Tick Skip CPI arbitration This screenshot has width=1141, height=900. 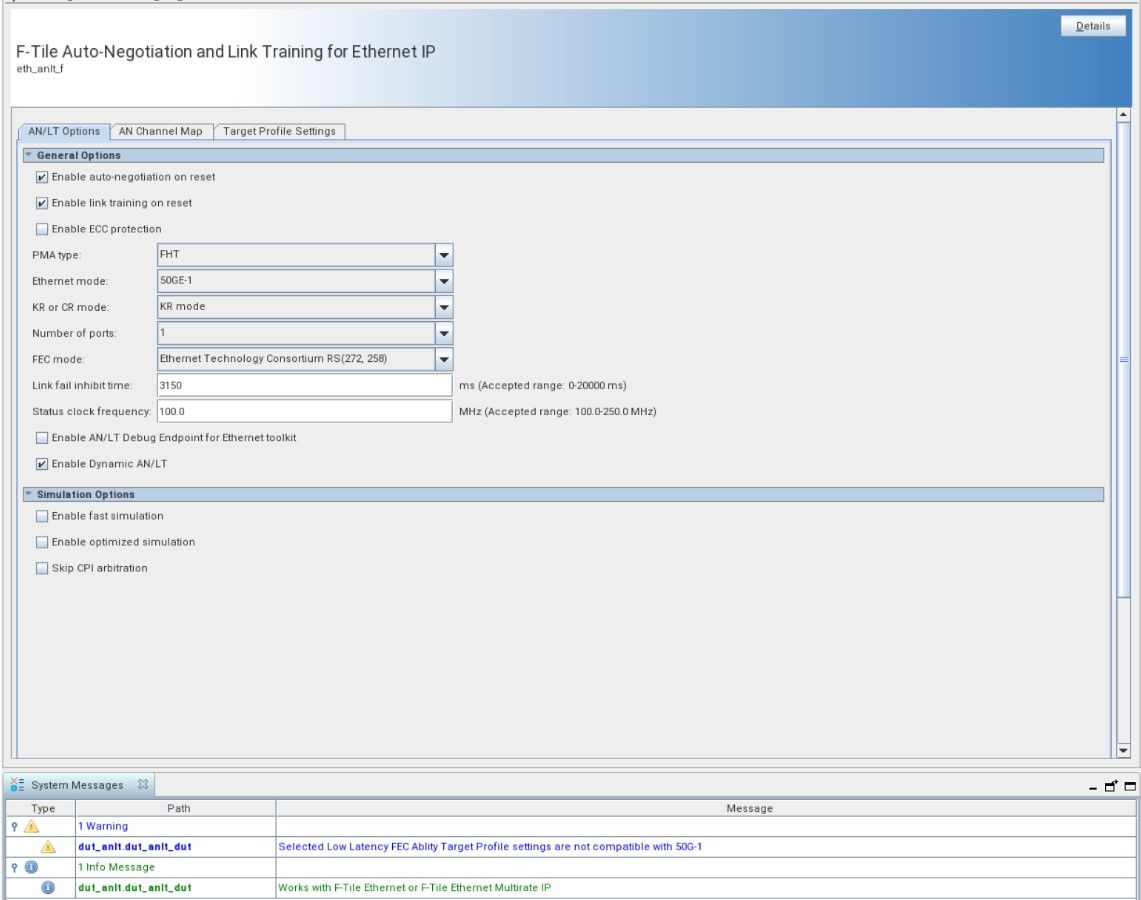pyautogui.click(x=42, y=568)
